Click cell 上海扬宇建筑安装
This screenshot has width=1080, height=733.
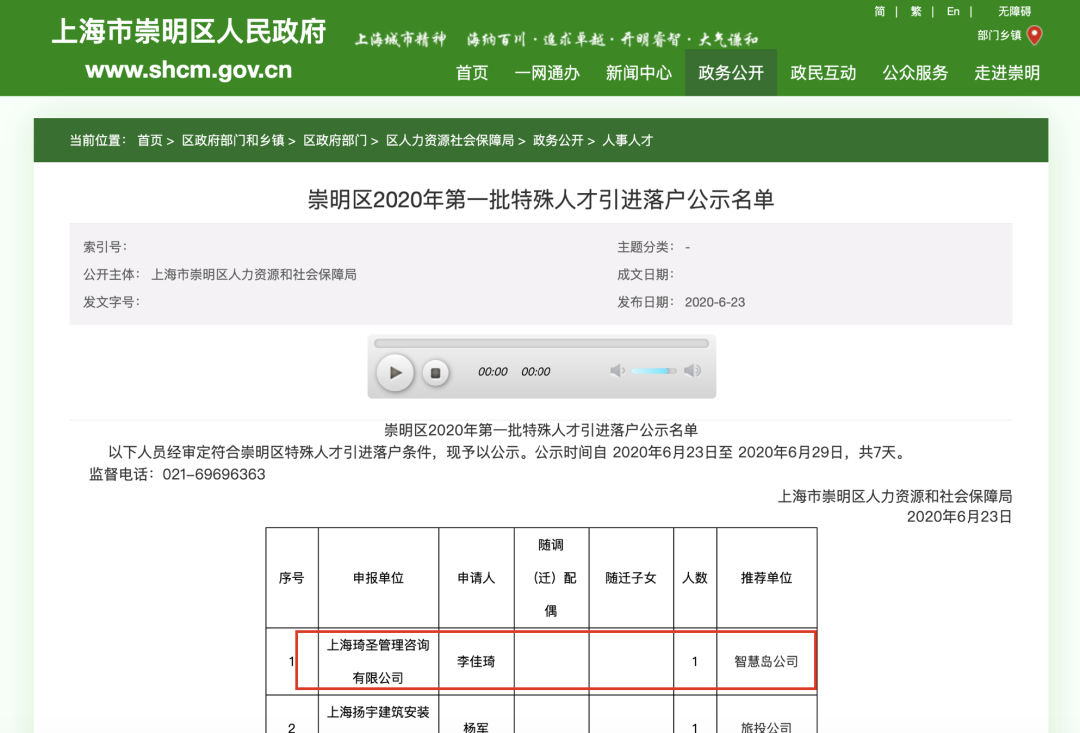pos(378,712)
